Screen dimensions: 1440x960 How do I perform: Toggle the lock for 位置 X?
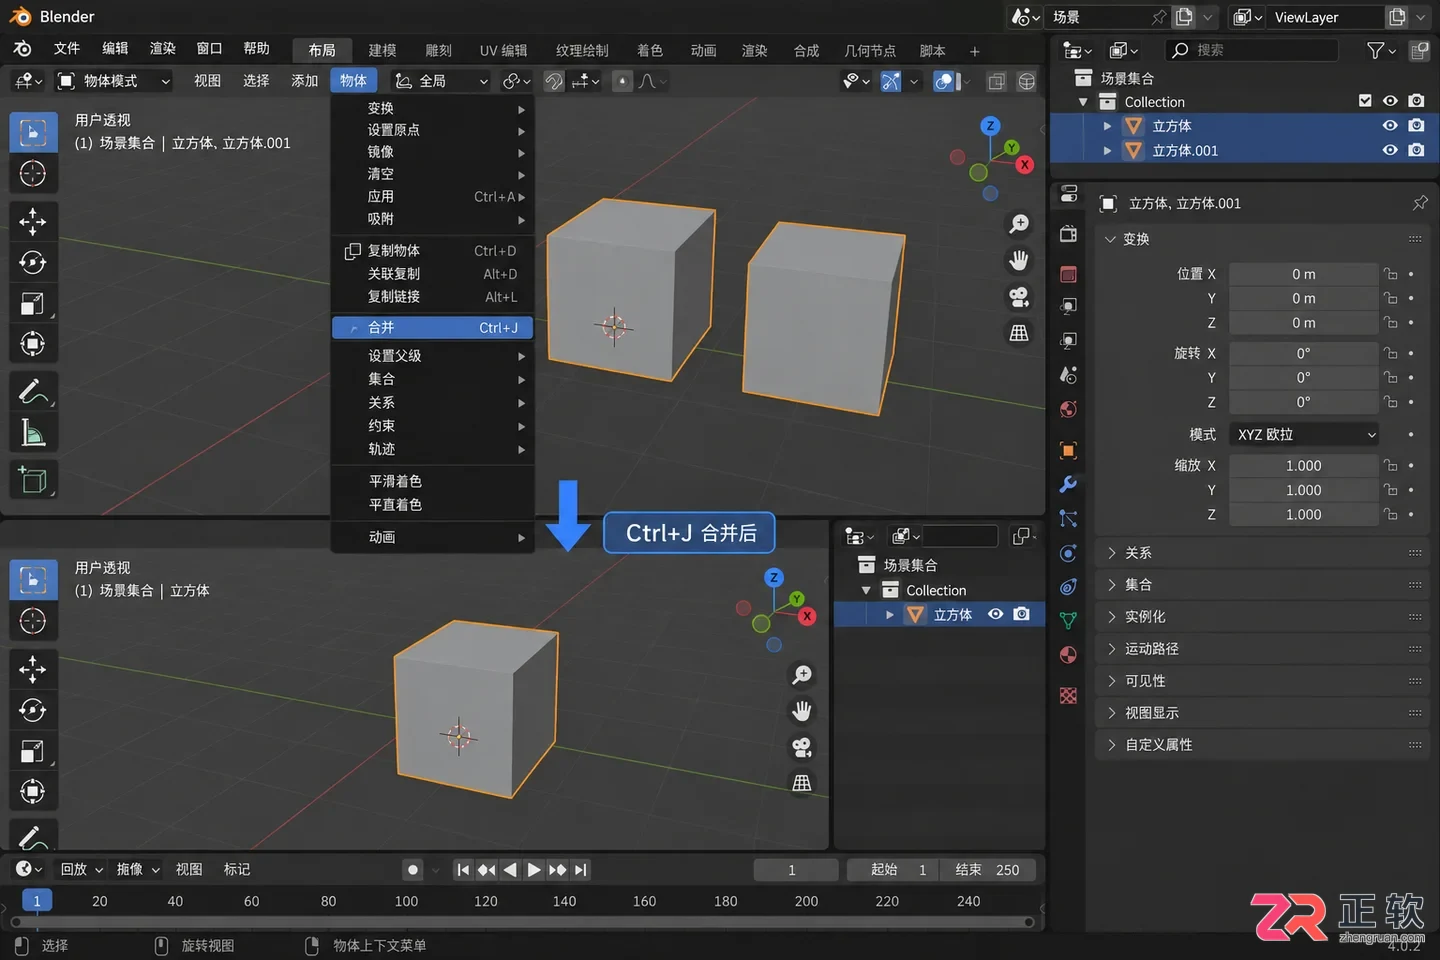coord(1390,274)
